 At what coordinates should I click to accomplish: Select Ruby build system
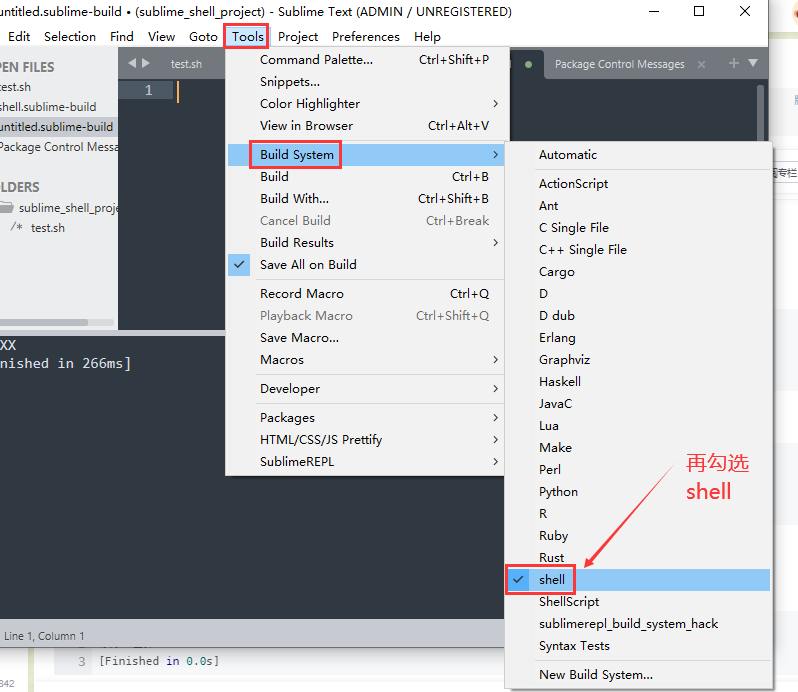[638, 536]
